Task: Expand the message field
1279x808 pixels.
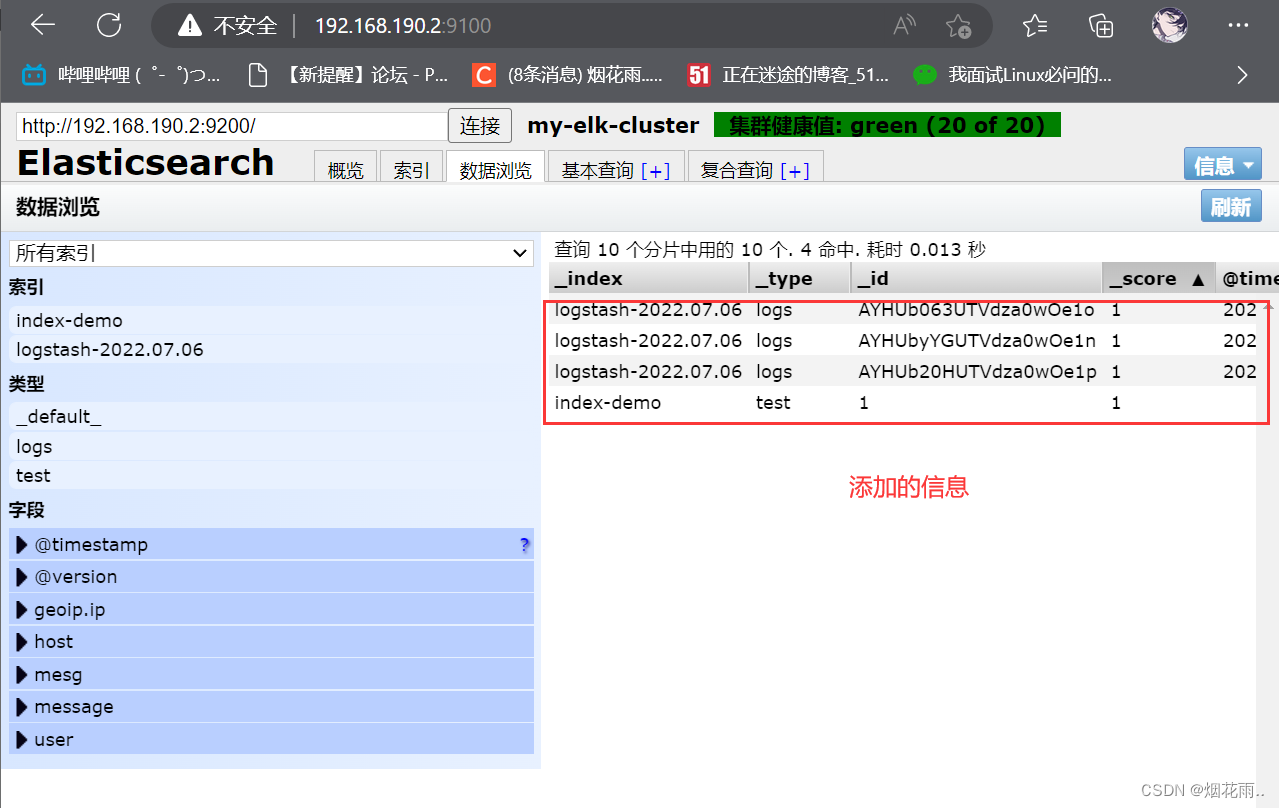Action: point(271,707)
